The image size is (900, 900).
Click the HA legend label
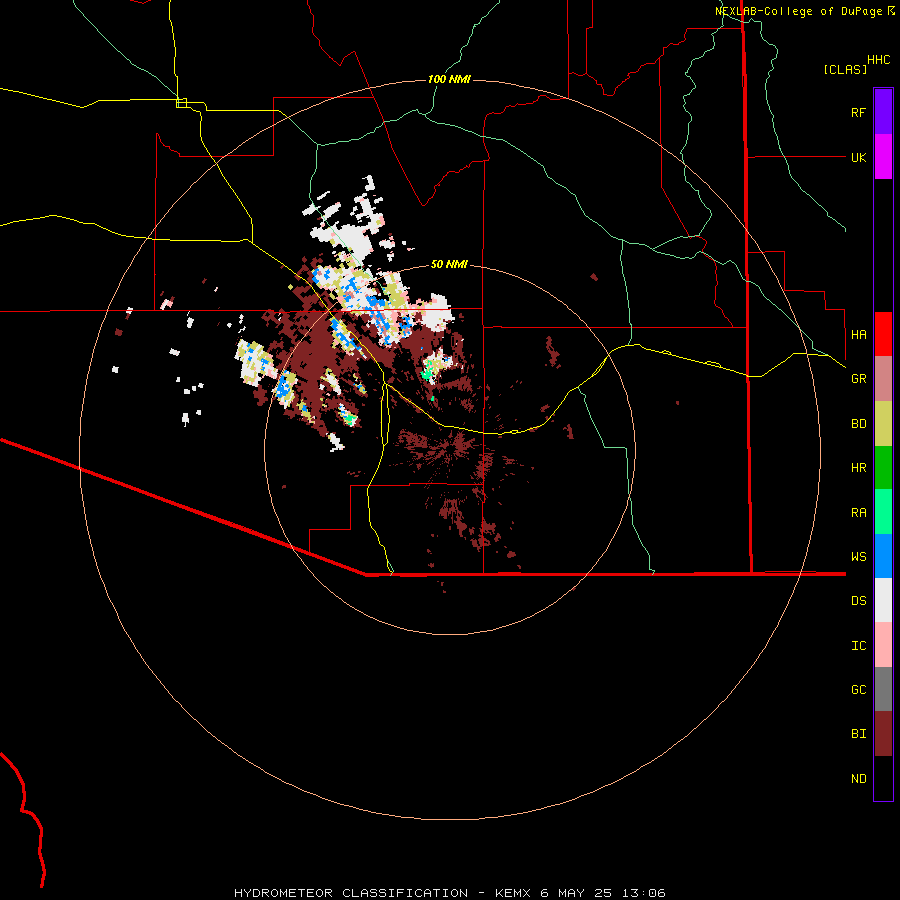(858, 334)
